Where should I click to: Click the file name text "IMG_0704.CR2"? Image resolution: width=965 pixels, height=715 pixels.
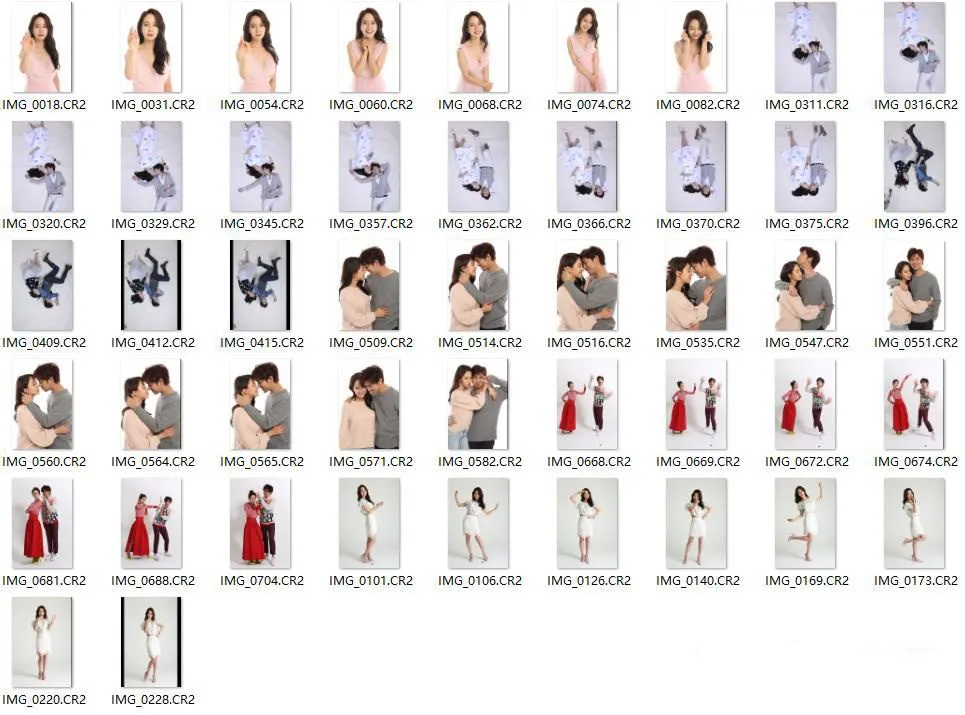(262, 580)
